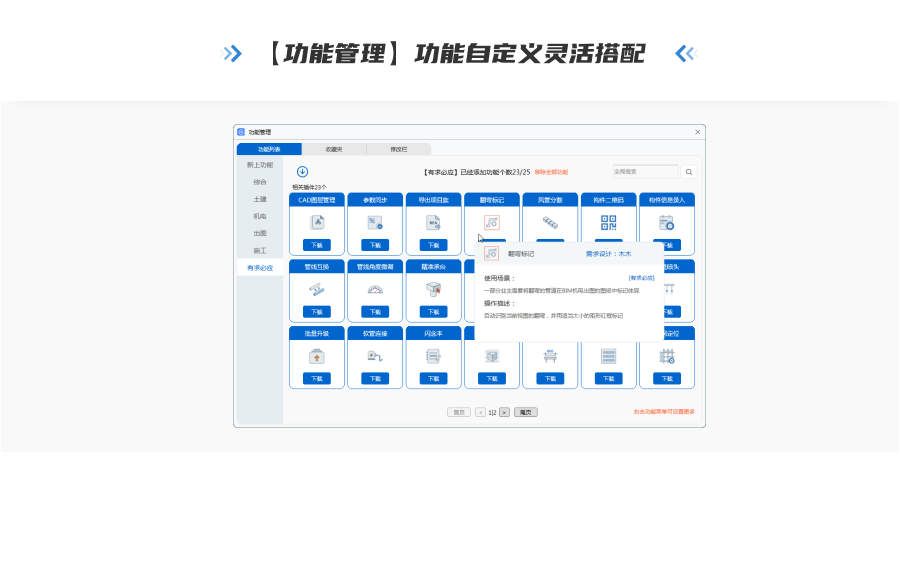Open the 修改栏 tab
900x571 pixels.
pos(399,149)
